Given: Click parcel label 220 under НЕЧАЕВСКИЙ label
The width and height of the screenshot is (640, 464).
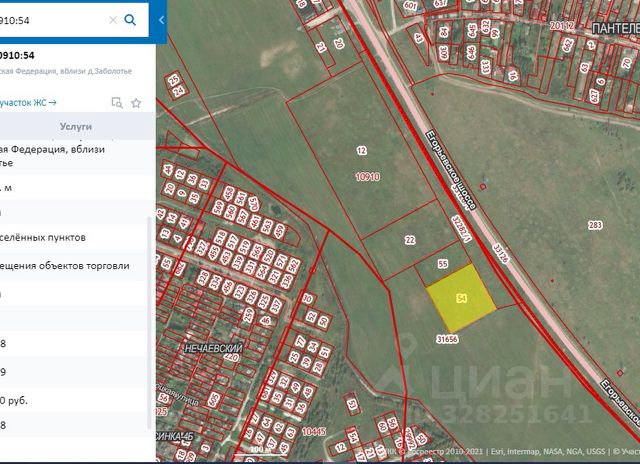Looking at the screenshot, I should (x=231, y=357).
